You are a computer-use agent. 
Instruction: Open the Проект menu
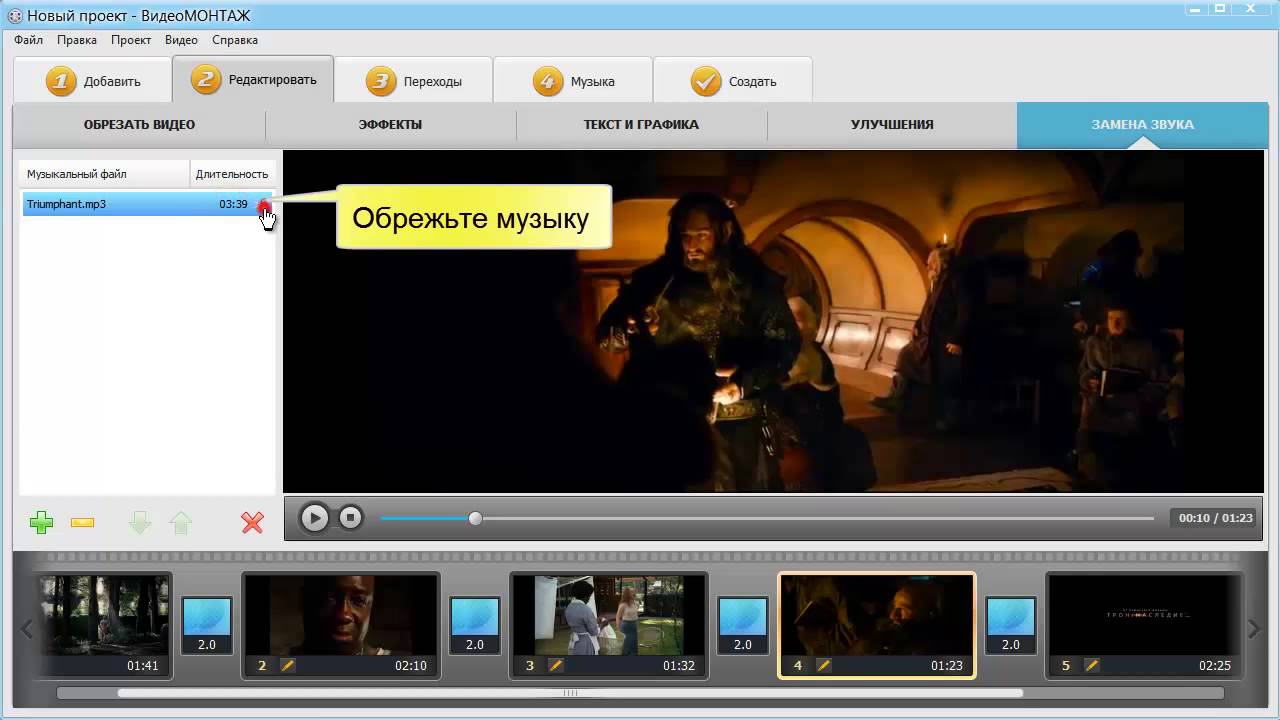(x=131, y=40)
